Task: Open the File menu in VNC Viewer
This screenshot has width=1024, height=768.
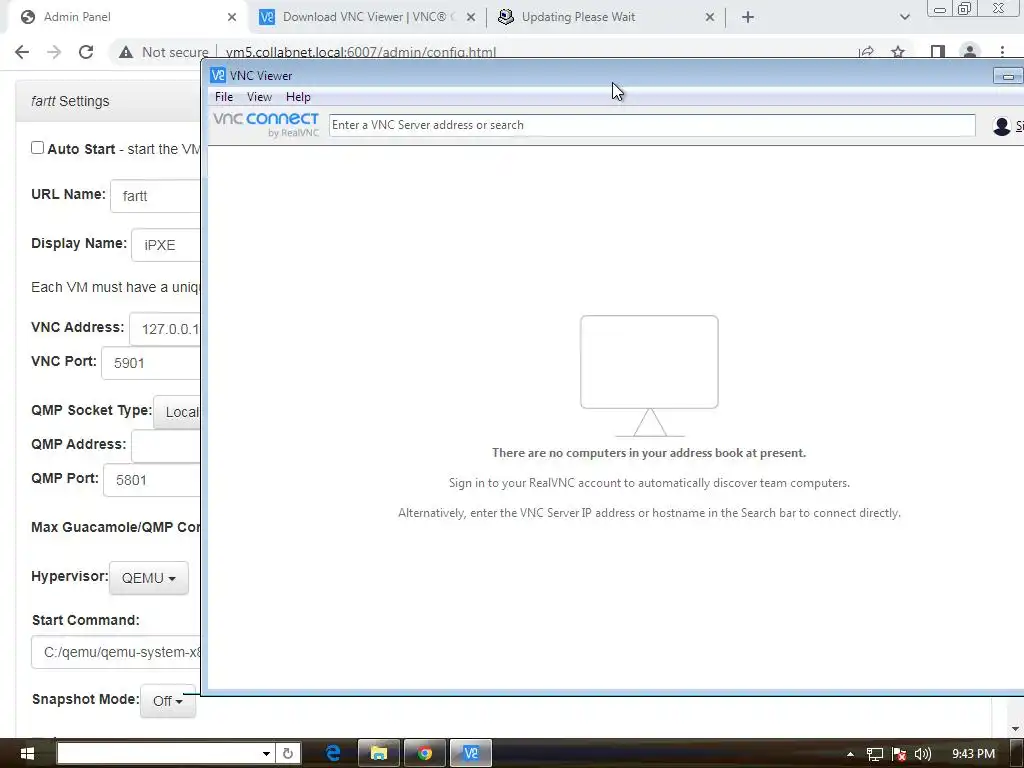Action: pos(223,97)
